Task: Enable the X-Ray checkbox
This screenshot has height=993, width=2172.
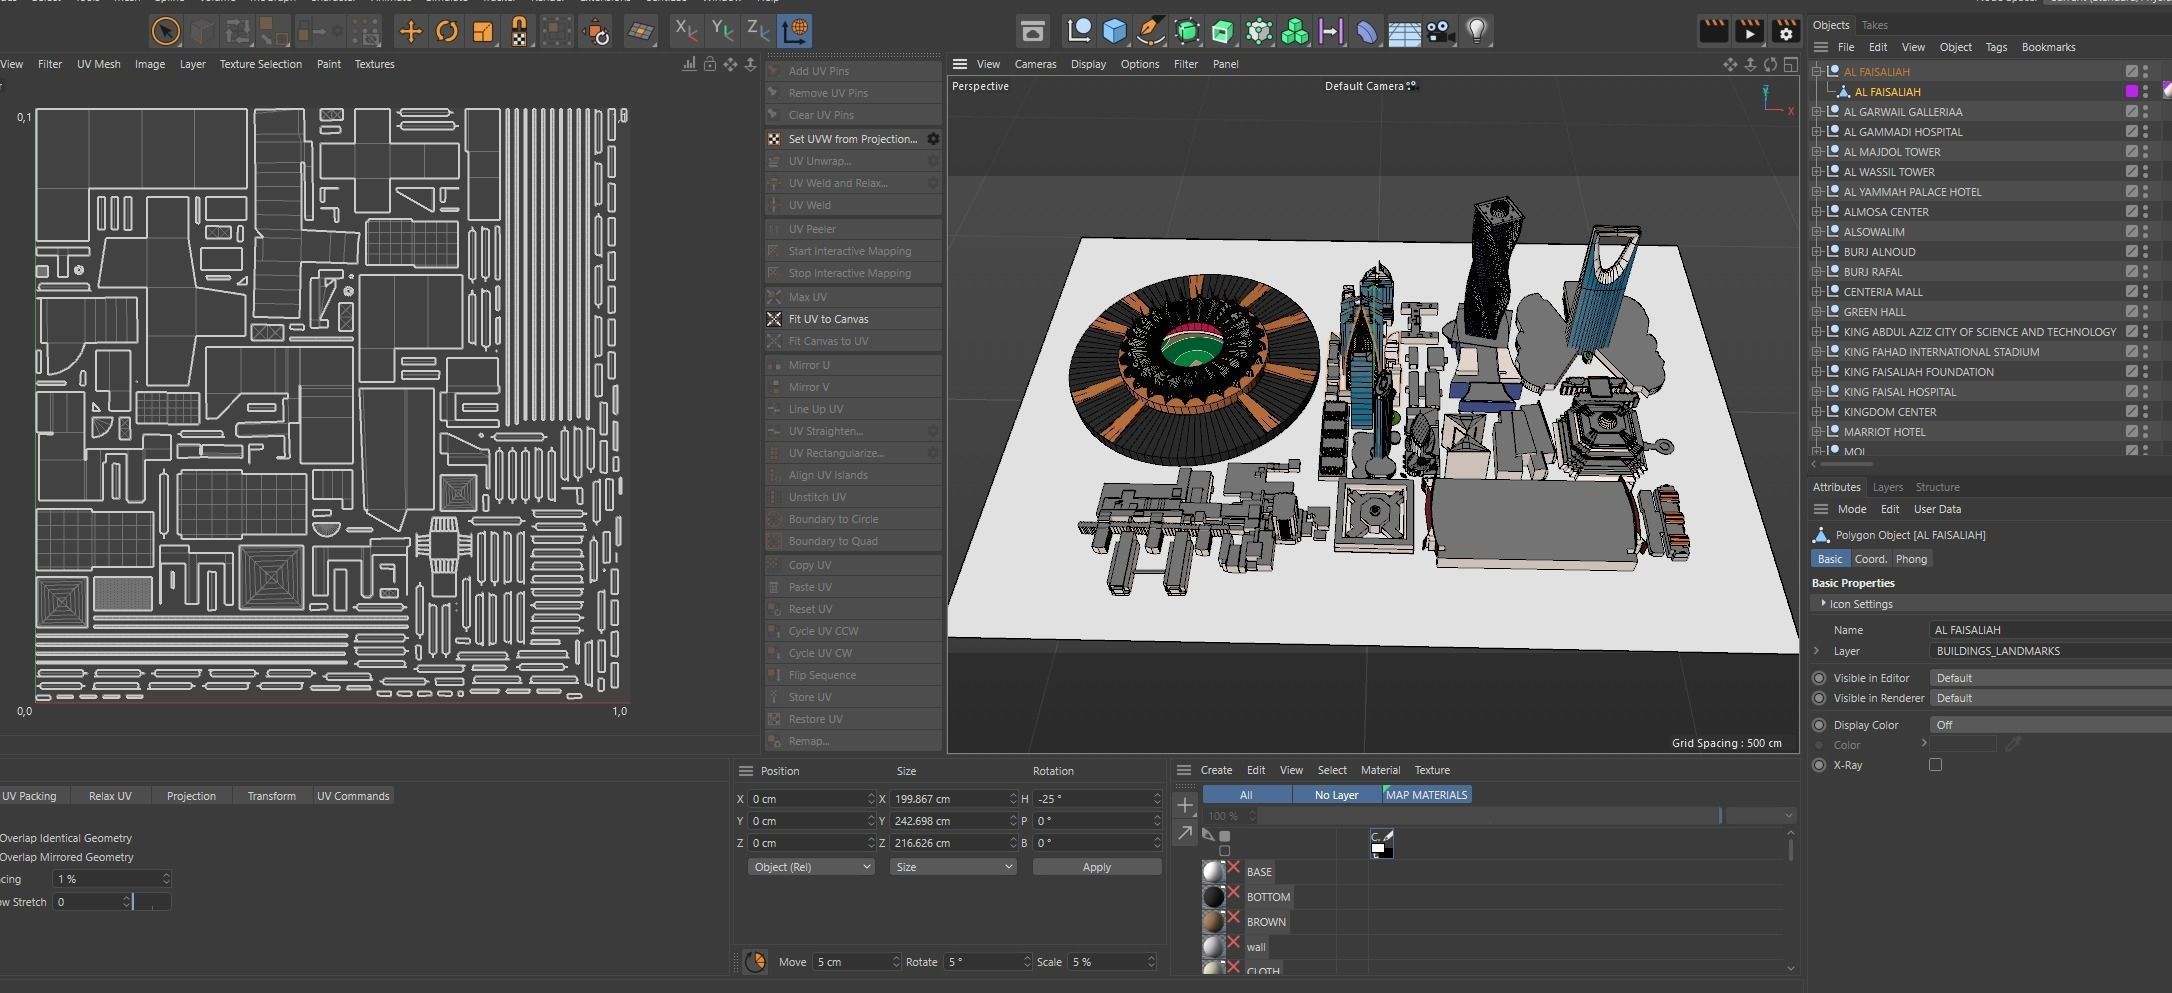Action: [x=1935, y=765]
